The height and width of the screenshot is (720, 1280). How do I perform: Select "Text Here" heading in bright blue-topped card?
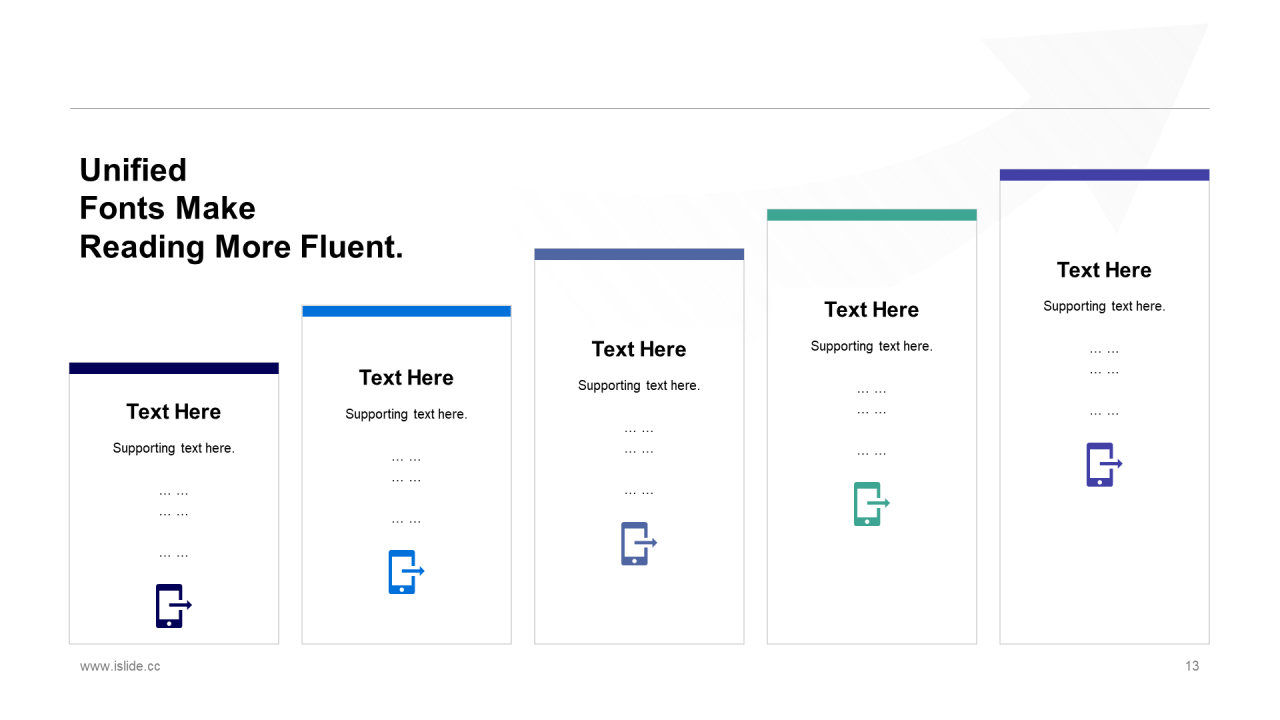(x=406, y=378)
